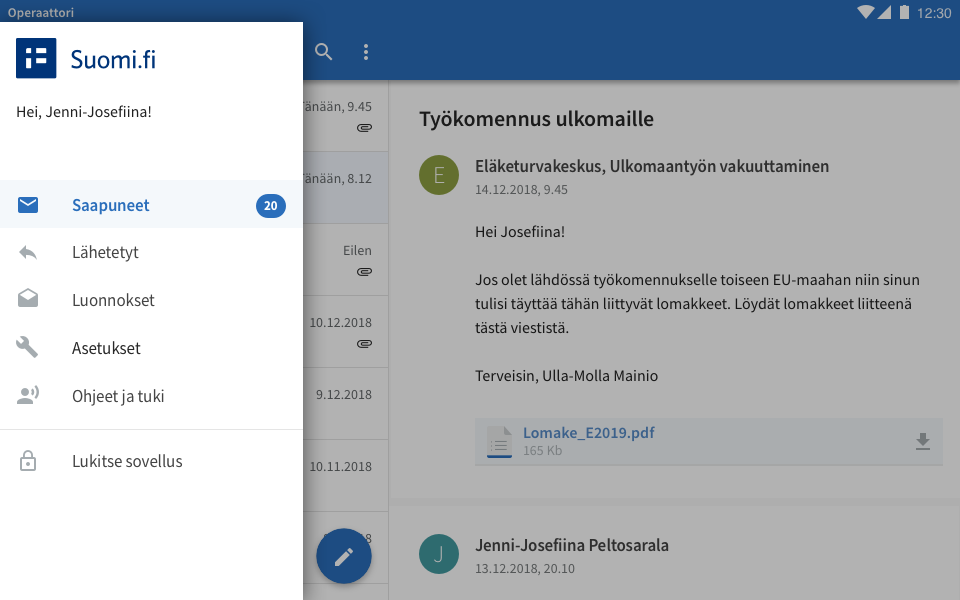
Task: Click the Saapuneet envelope icon
Action: 28,205
